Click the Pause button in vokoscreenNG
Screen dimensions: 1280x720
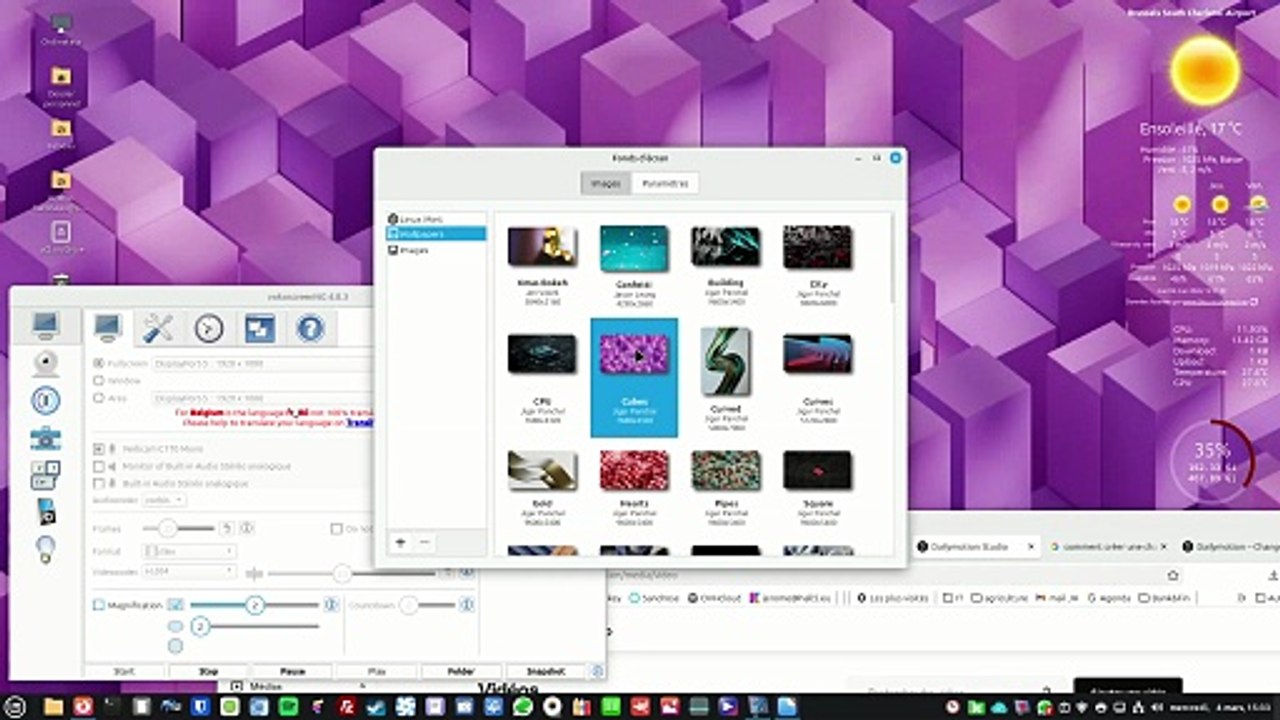293,671
